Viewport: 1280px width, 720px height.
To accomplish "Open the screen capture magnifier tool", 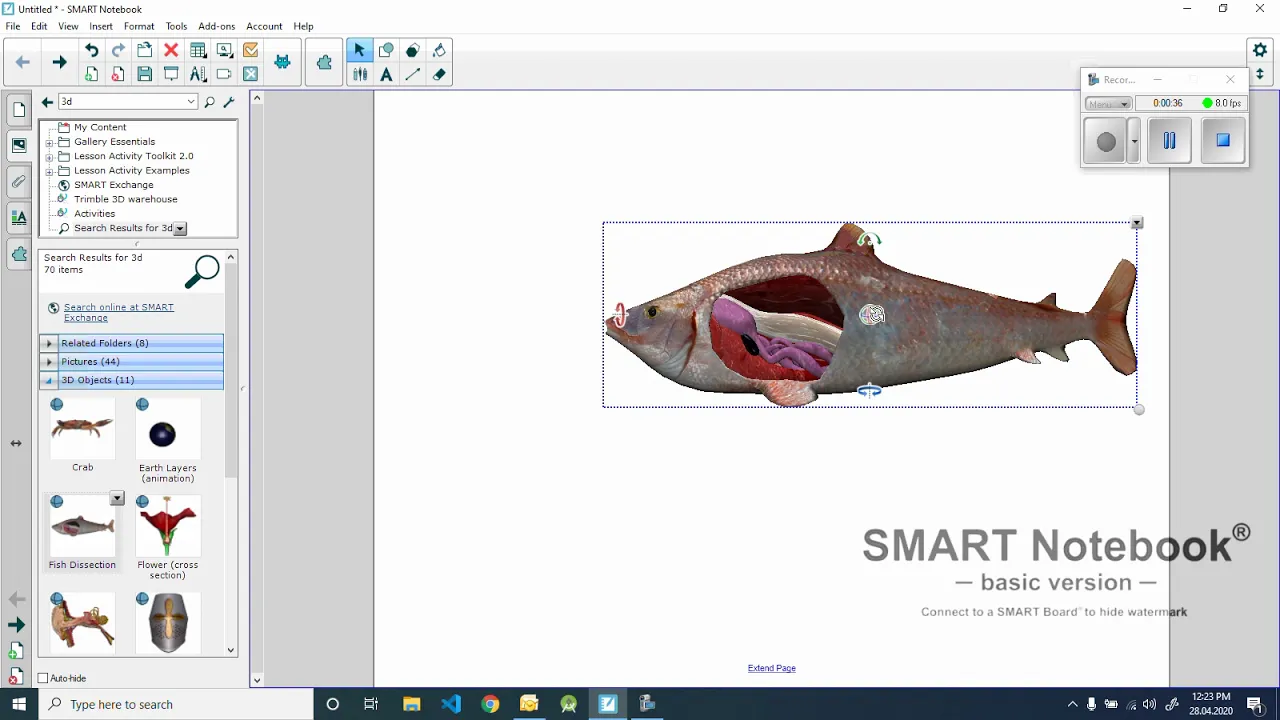I will pyautogui.click(x=224, y=50).
